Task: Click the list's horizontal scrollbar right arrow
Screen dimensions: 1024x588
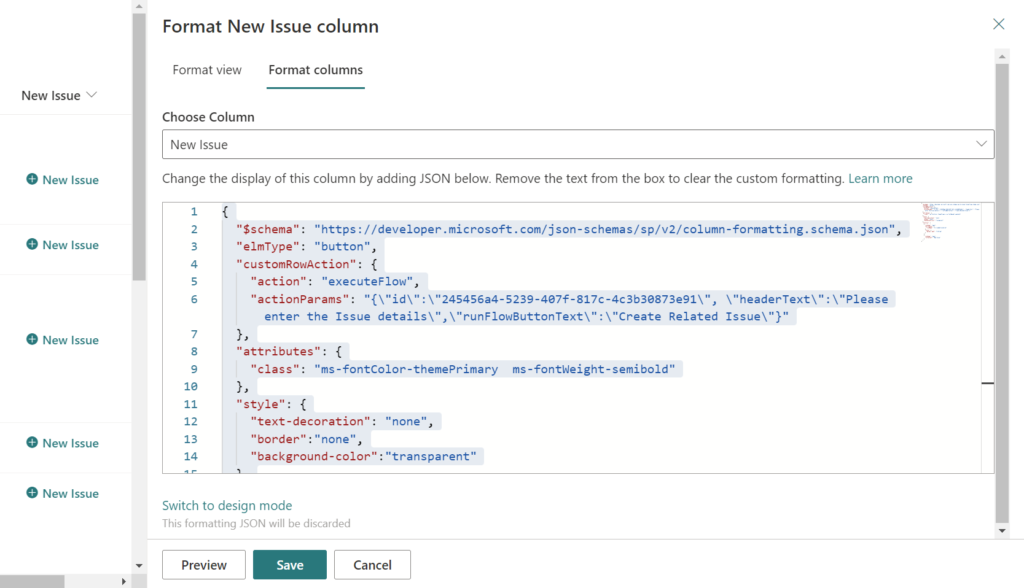Action: point(124,581)
